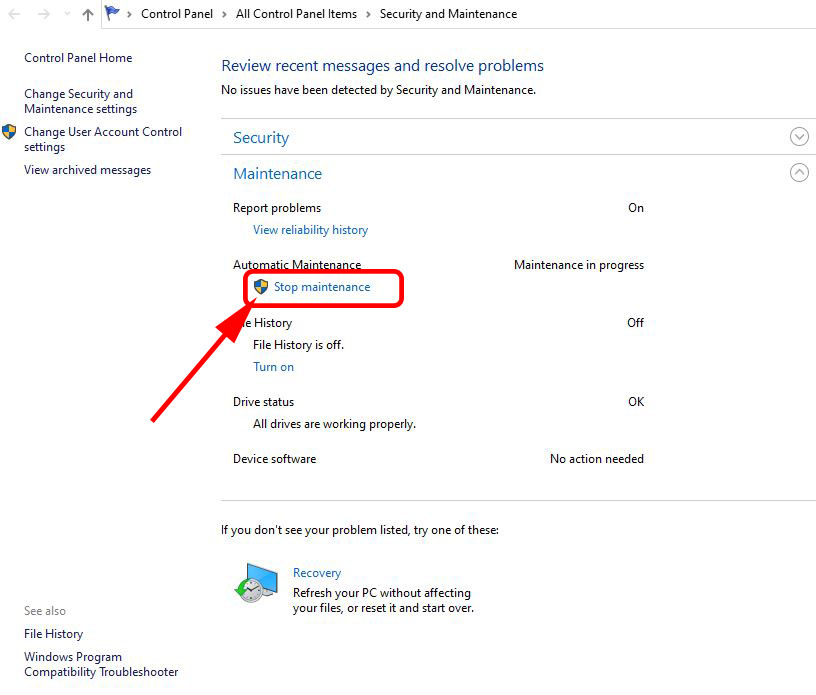Turn on File History
Viewport: 816px width, 695px height.
[273, 366]
